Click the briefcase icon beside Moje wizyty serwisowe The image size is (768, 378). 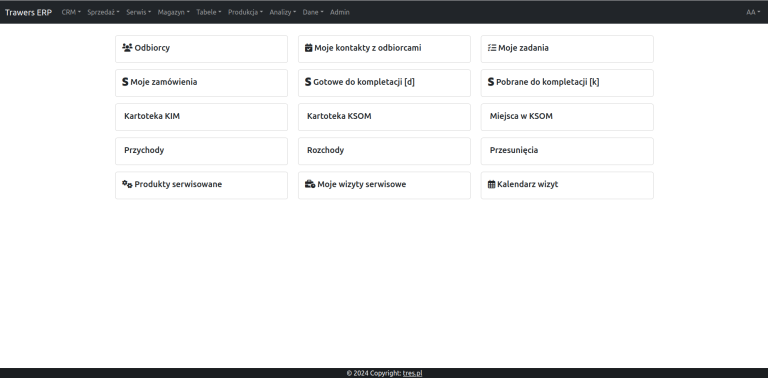[310, 184]
